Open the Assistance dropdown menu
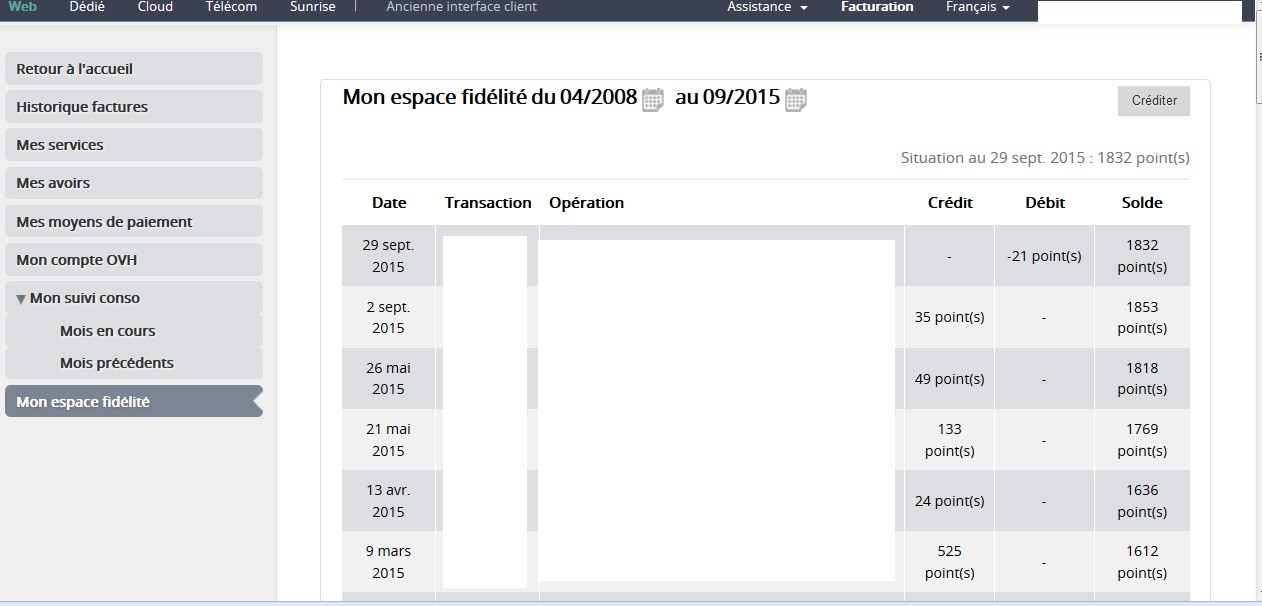 [767, 7]
